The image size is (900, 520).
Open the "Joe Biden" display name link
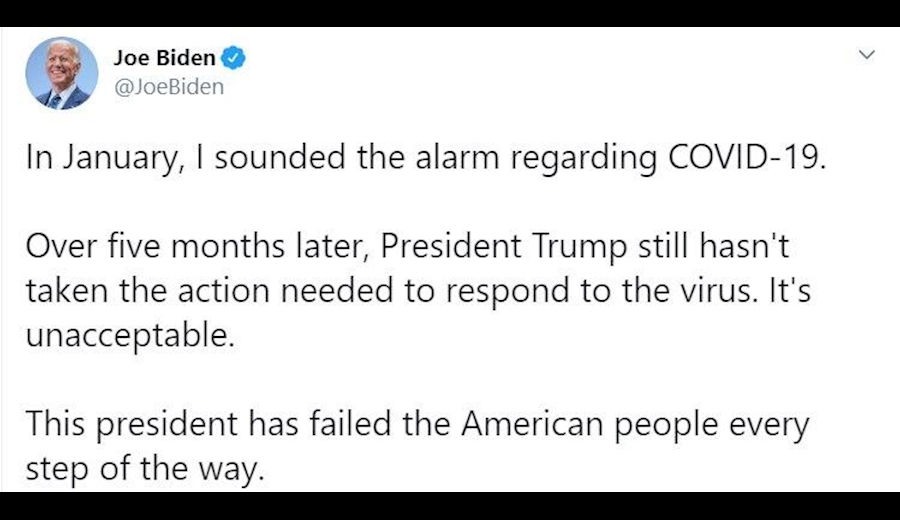click(164, 59)
